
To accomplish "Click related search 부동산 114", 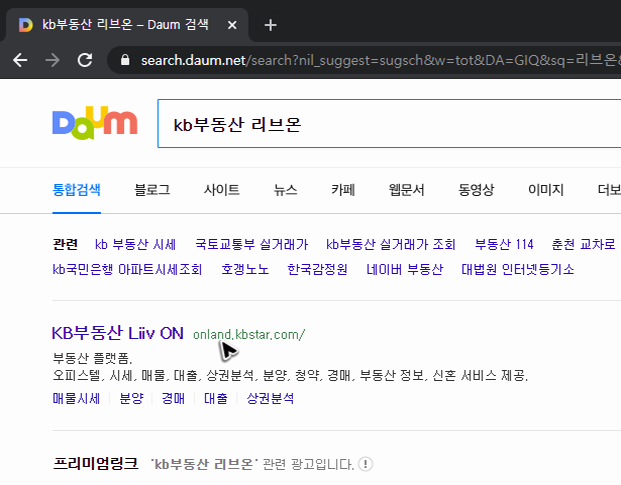I will (x=504, y=245).
